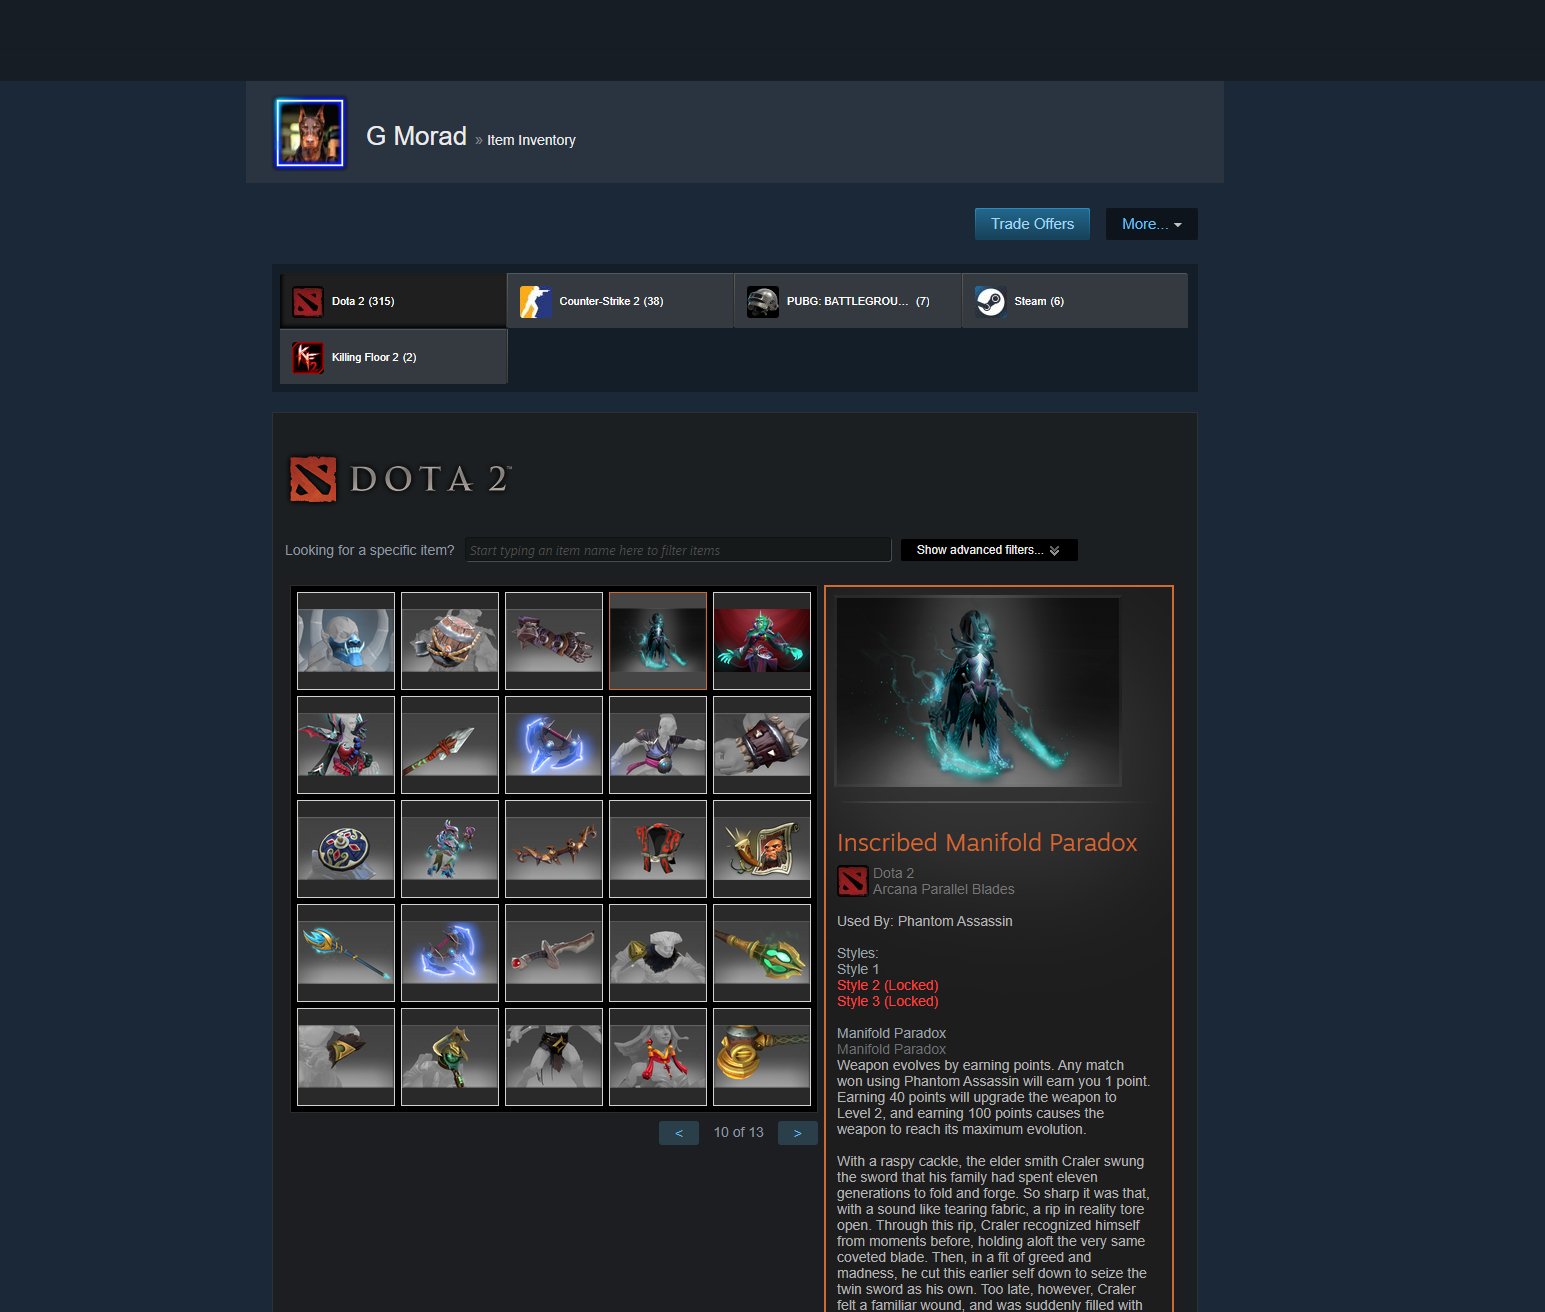1545x1312 pixels.
Task: Click the Used By: Phantom Assassin text
Action: coord(925,921)
